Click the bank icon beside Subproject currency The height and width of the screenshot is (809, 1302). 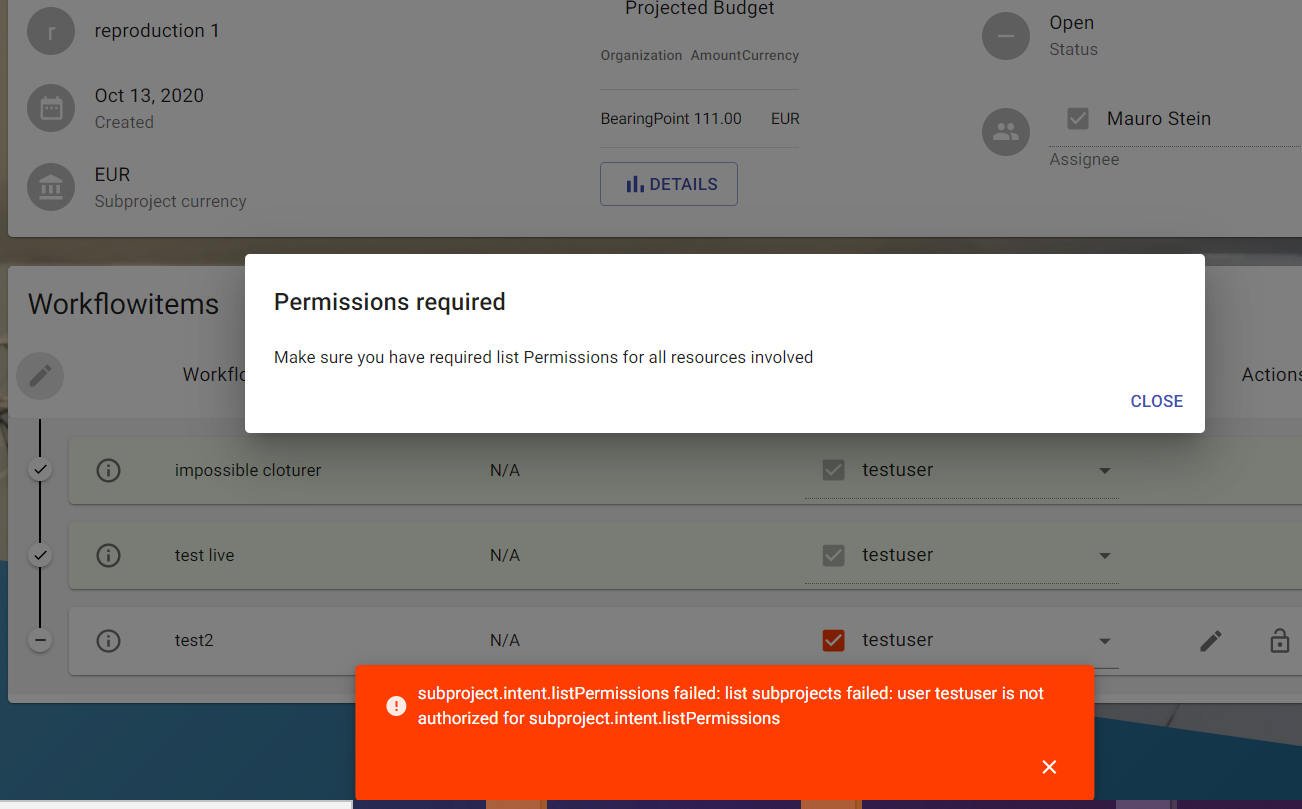tap(51, 187)
